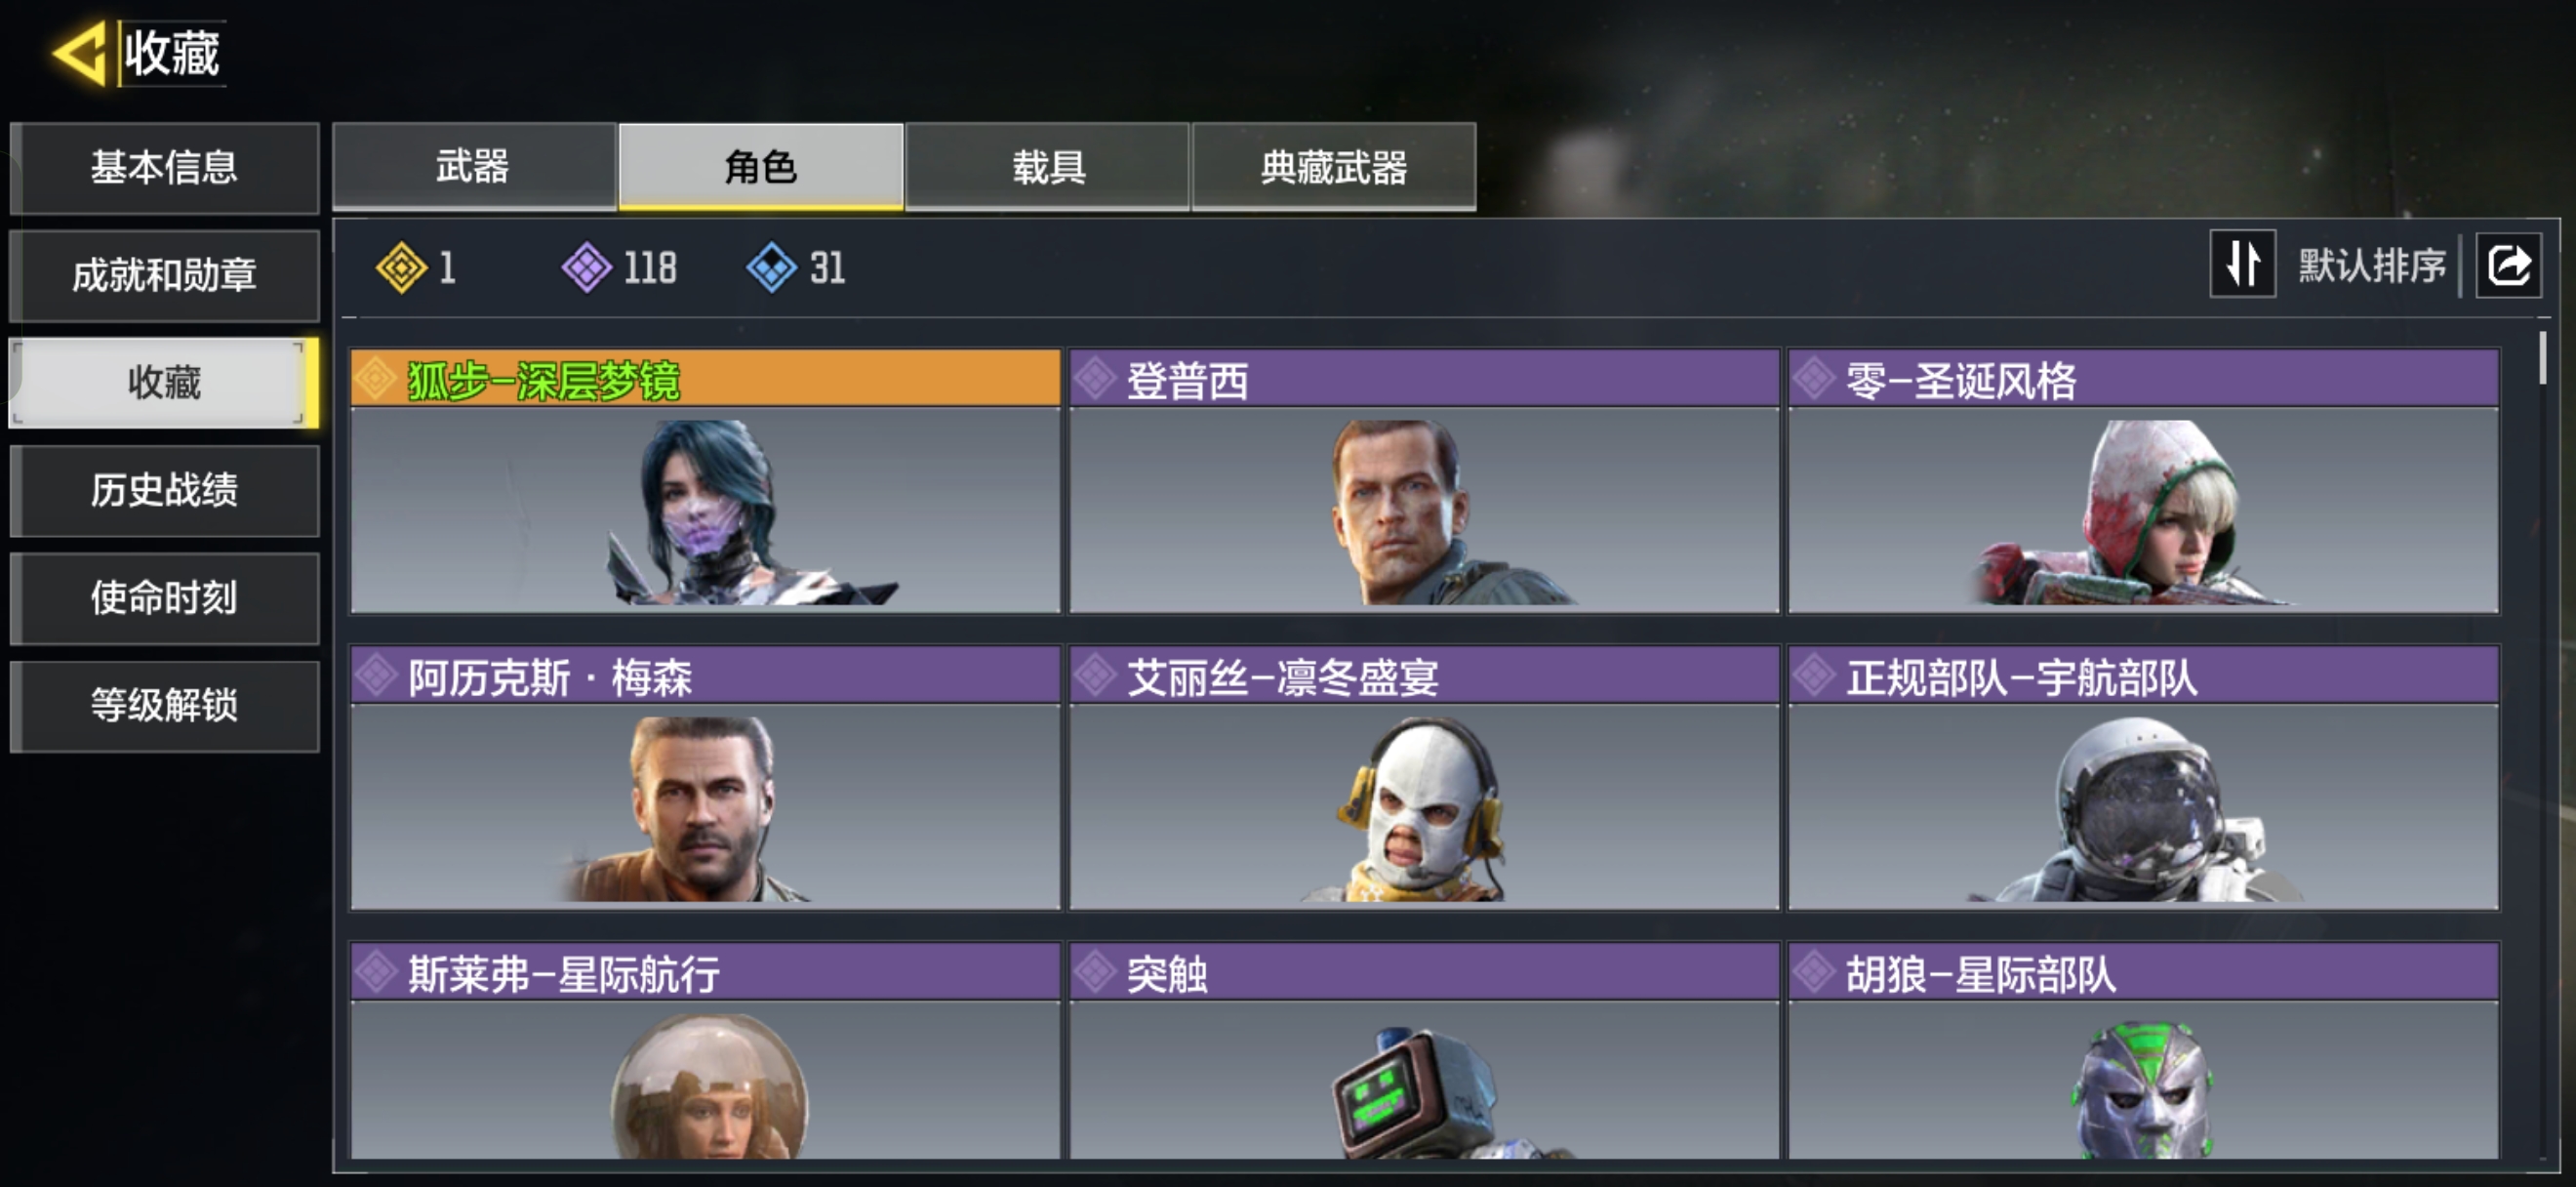Switch to the 武器 tab
The width and height of the screenshot is (2576, 1187).
coord(474,167)
